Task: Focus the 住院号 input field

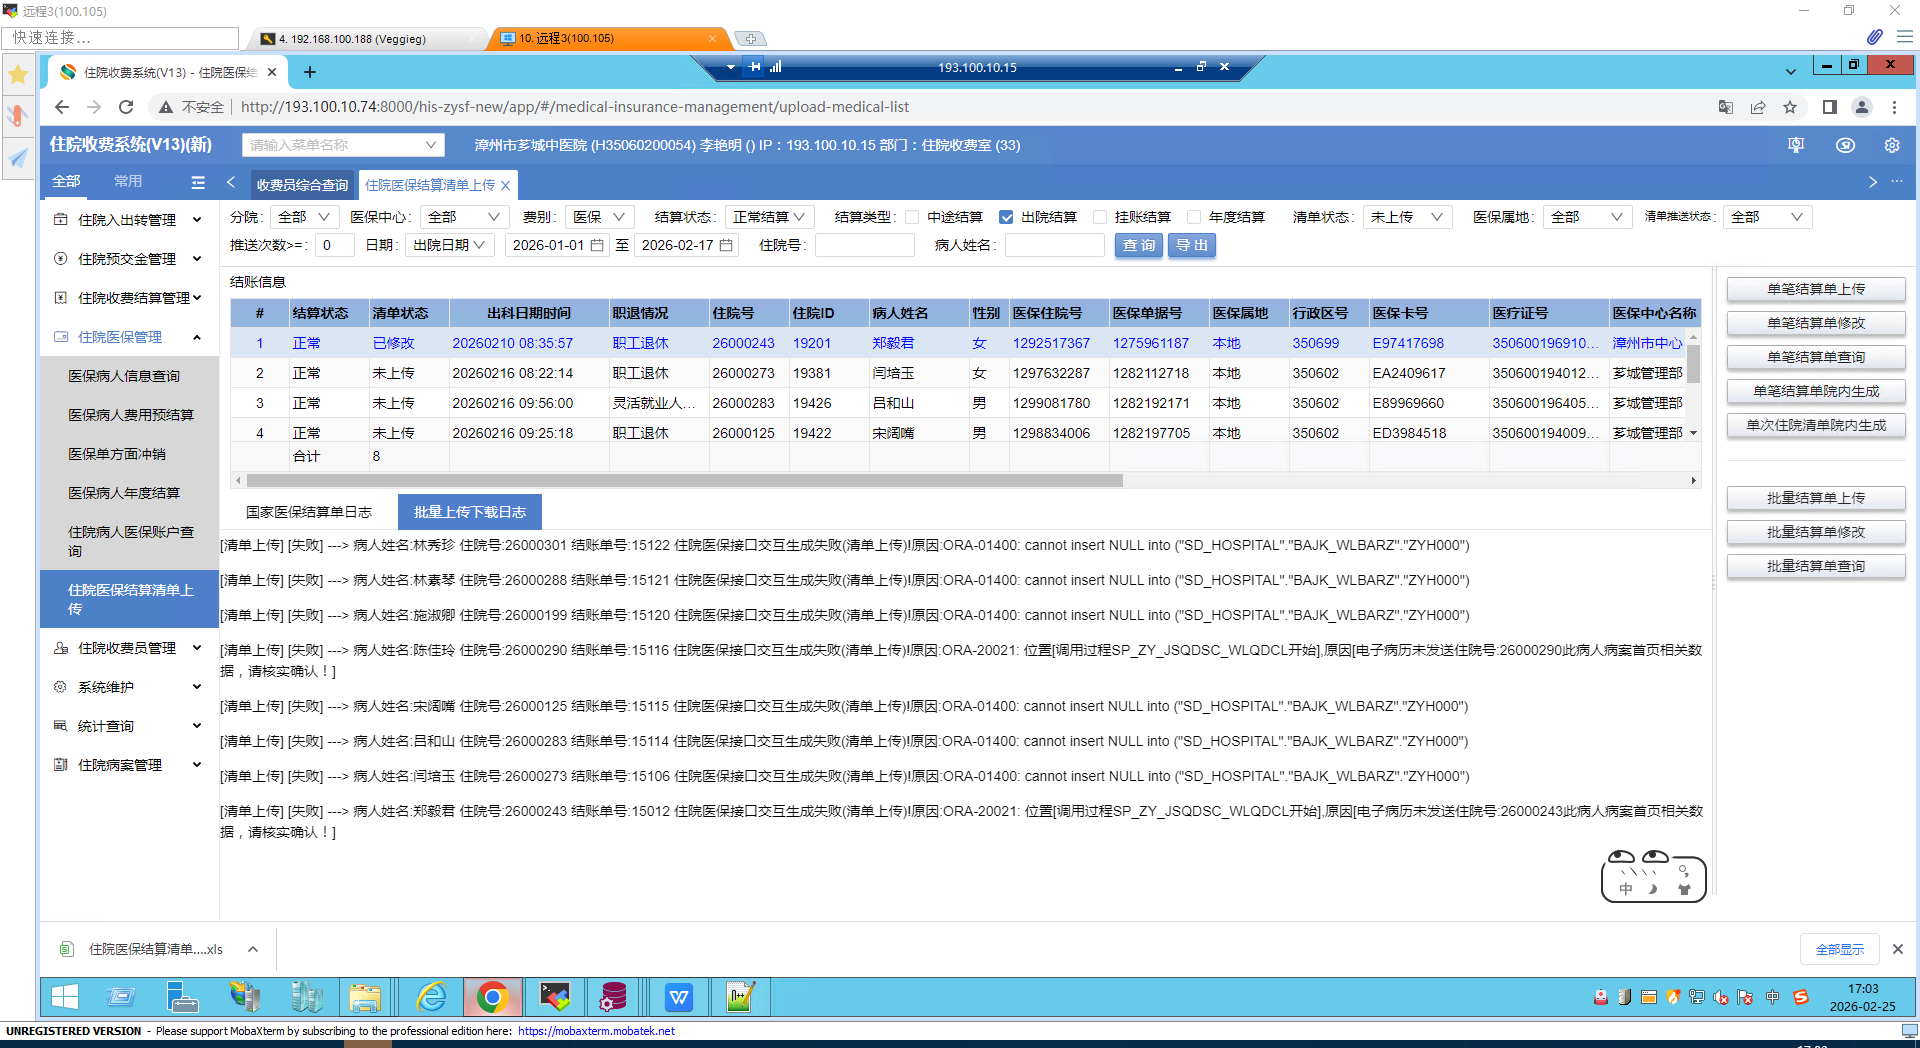Action: (x=865, y=245)
